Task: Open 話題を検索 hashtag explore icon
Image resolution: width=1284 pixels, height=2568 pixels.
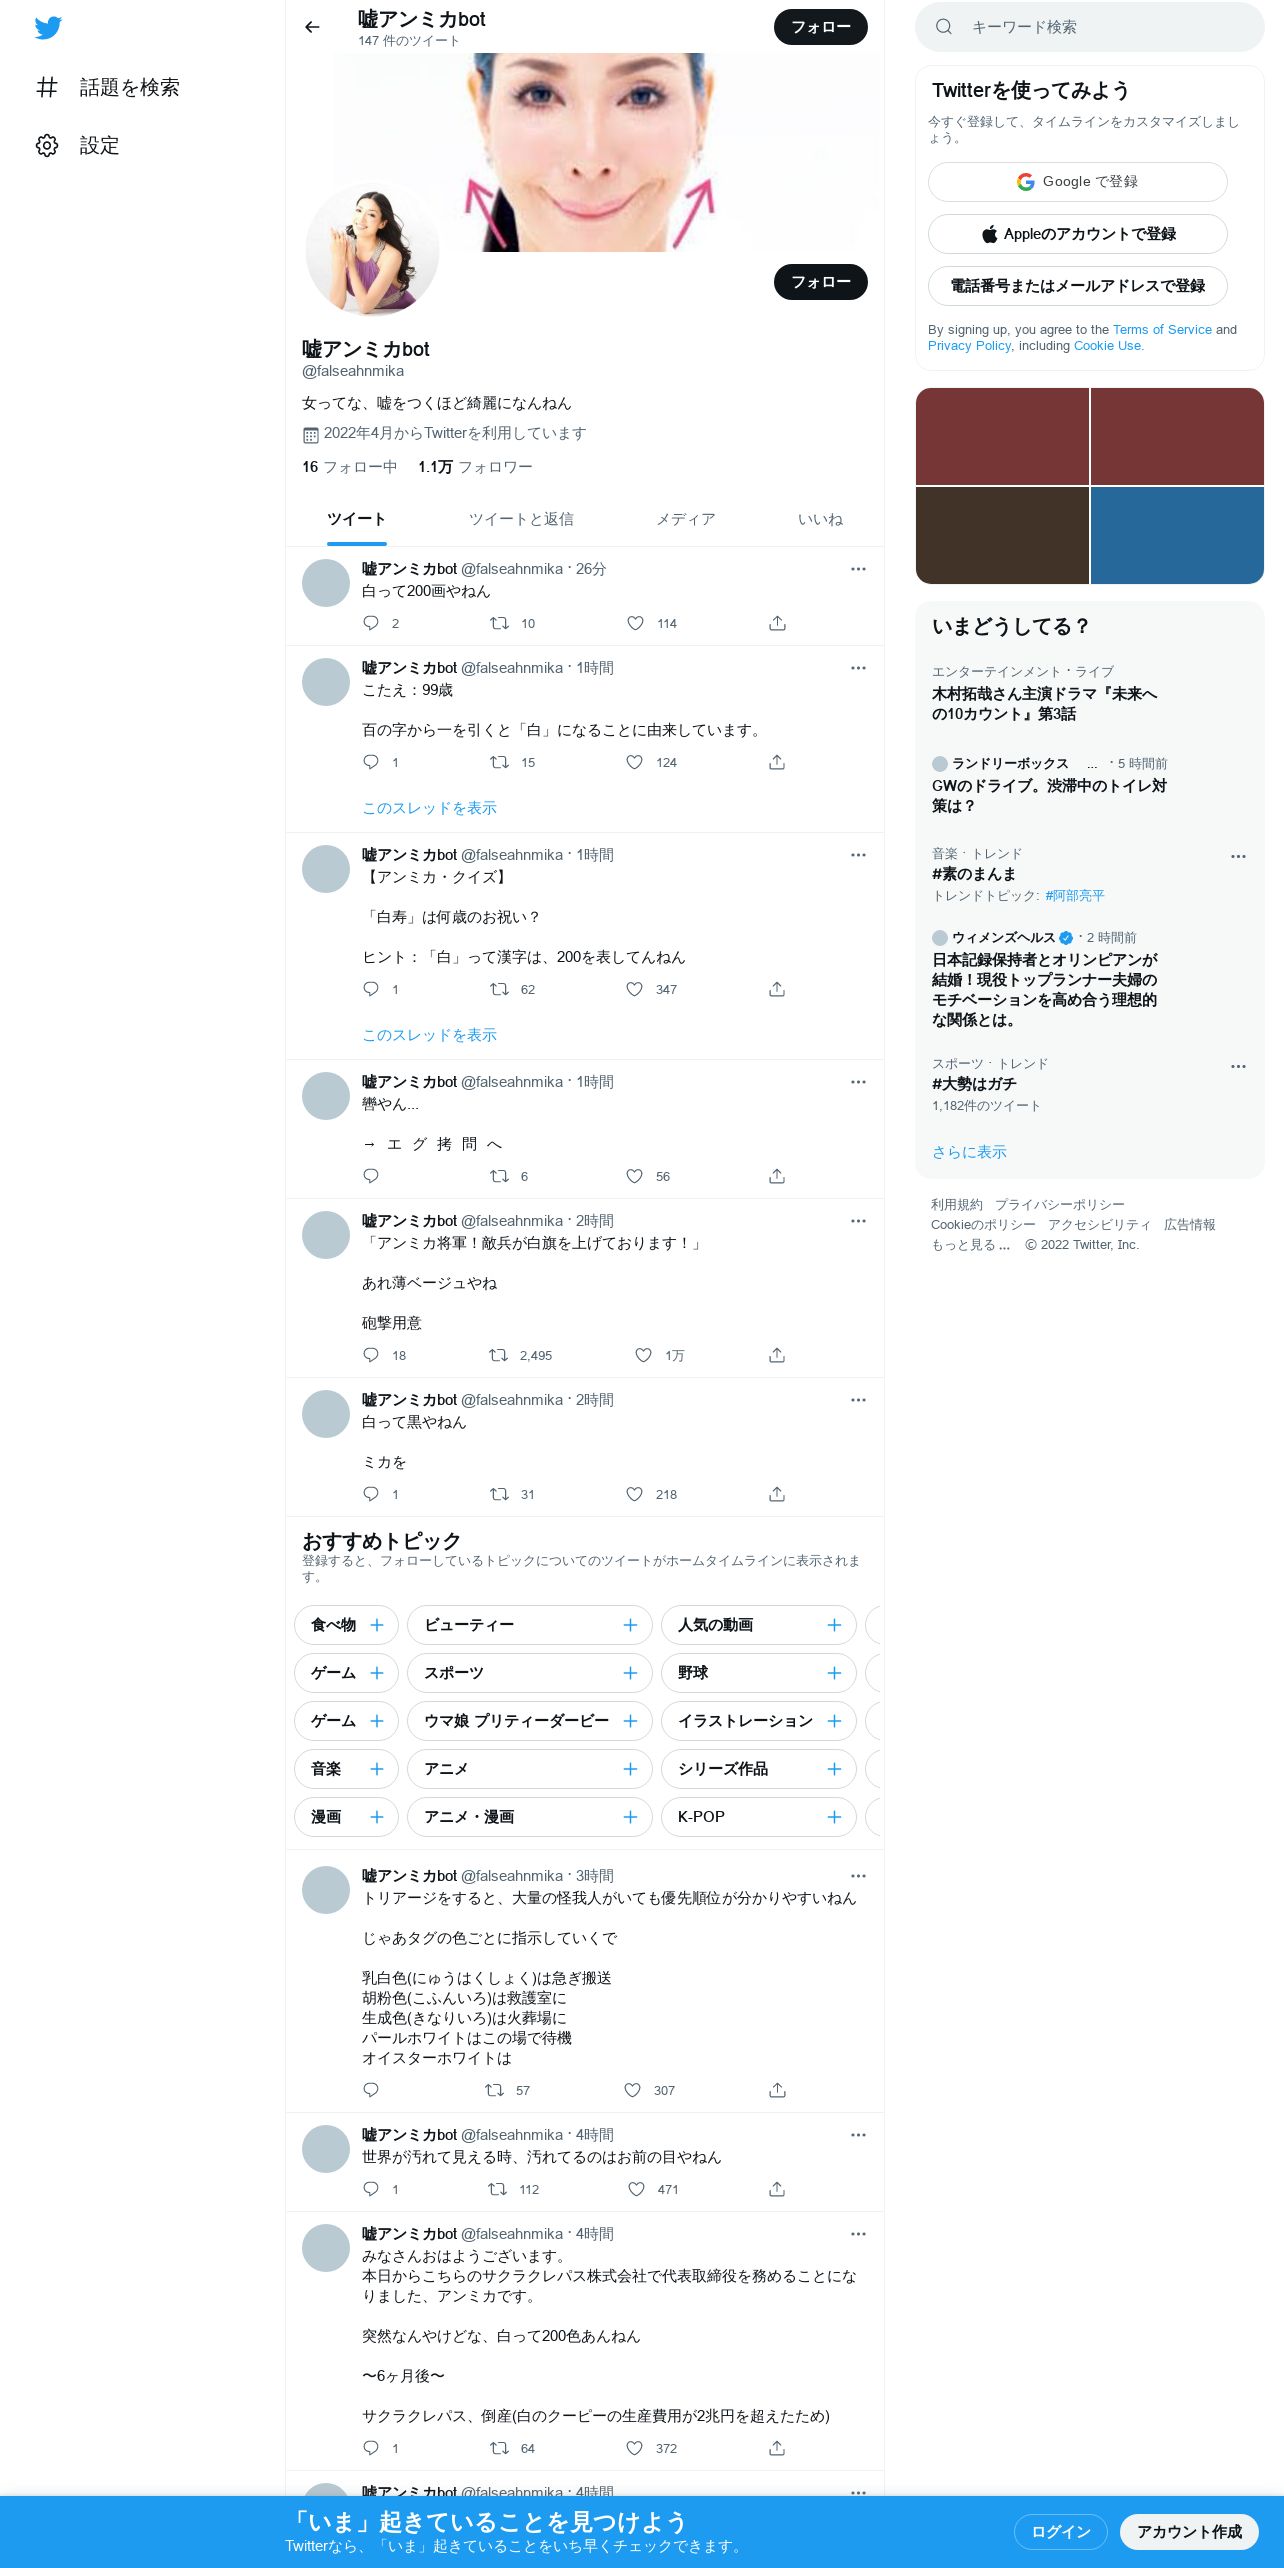Action: tap(47, 87)
